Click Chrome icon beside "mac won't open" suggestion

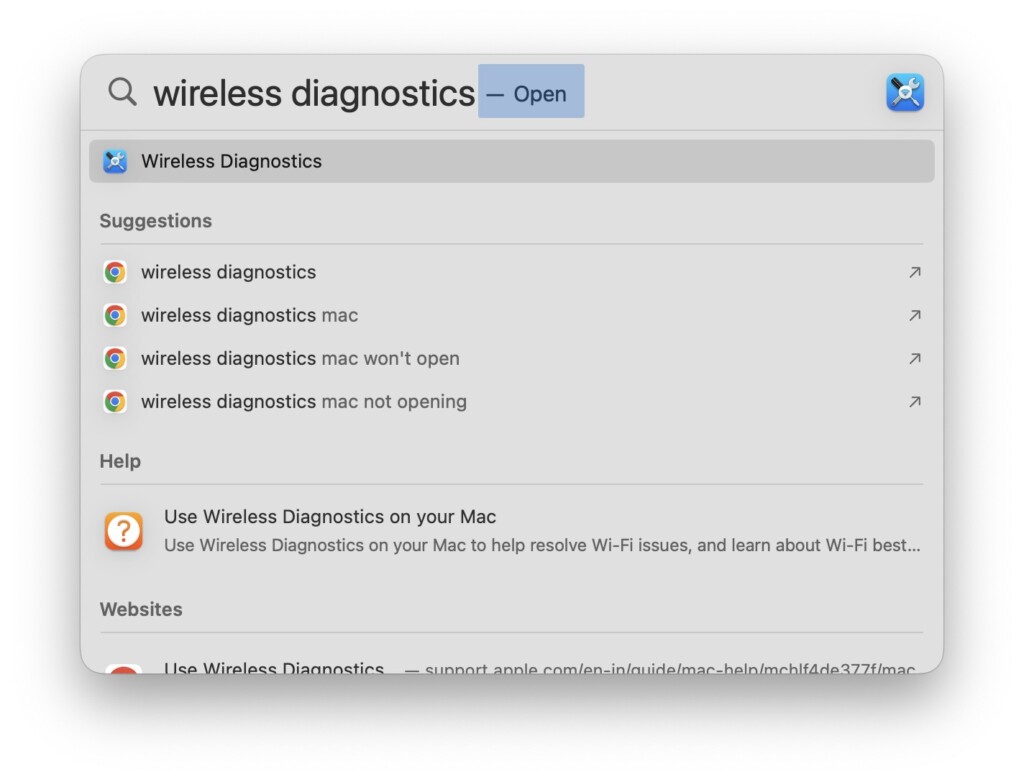(115, 358)
